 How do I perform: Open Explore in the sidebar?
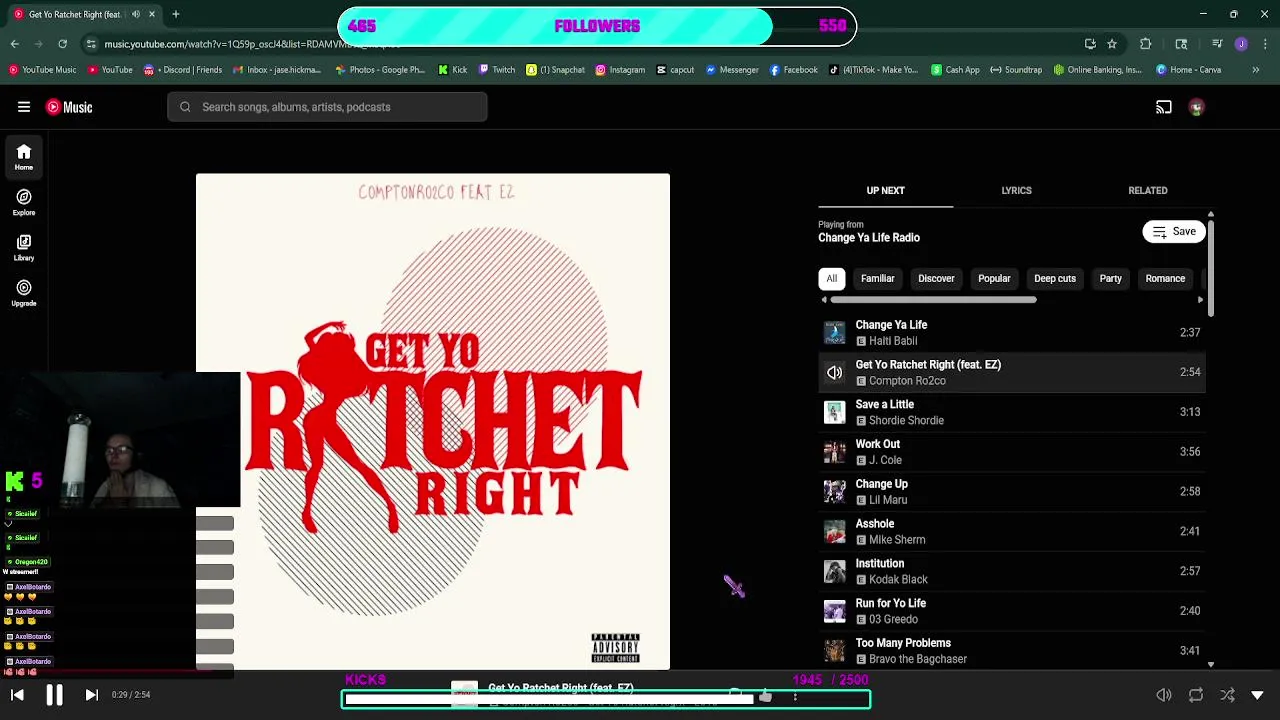(x=24, y=202)
